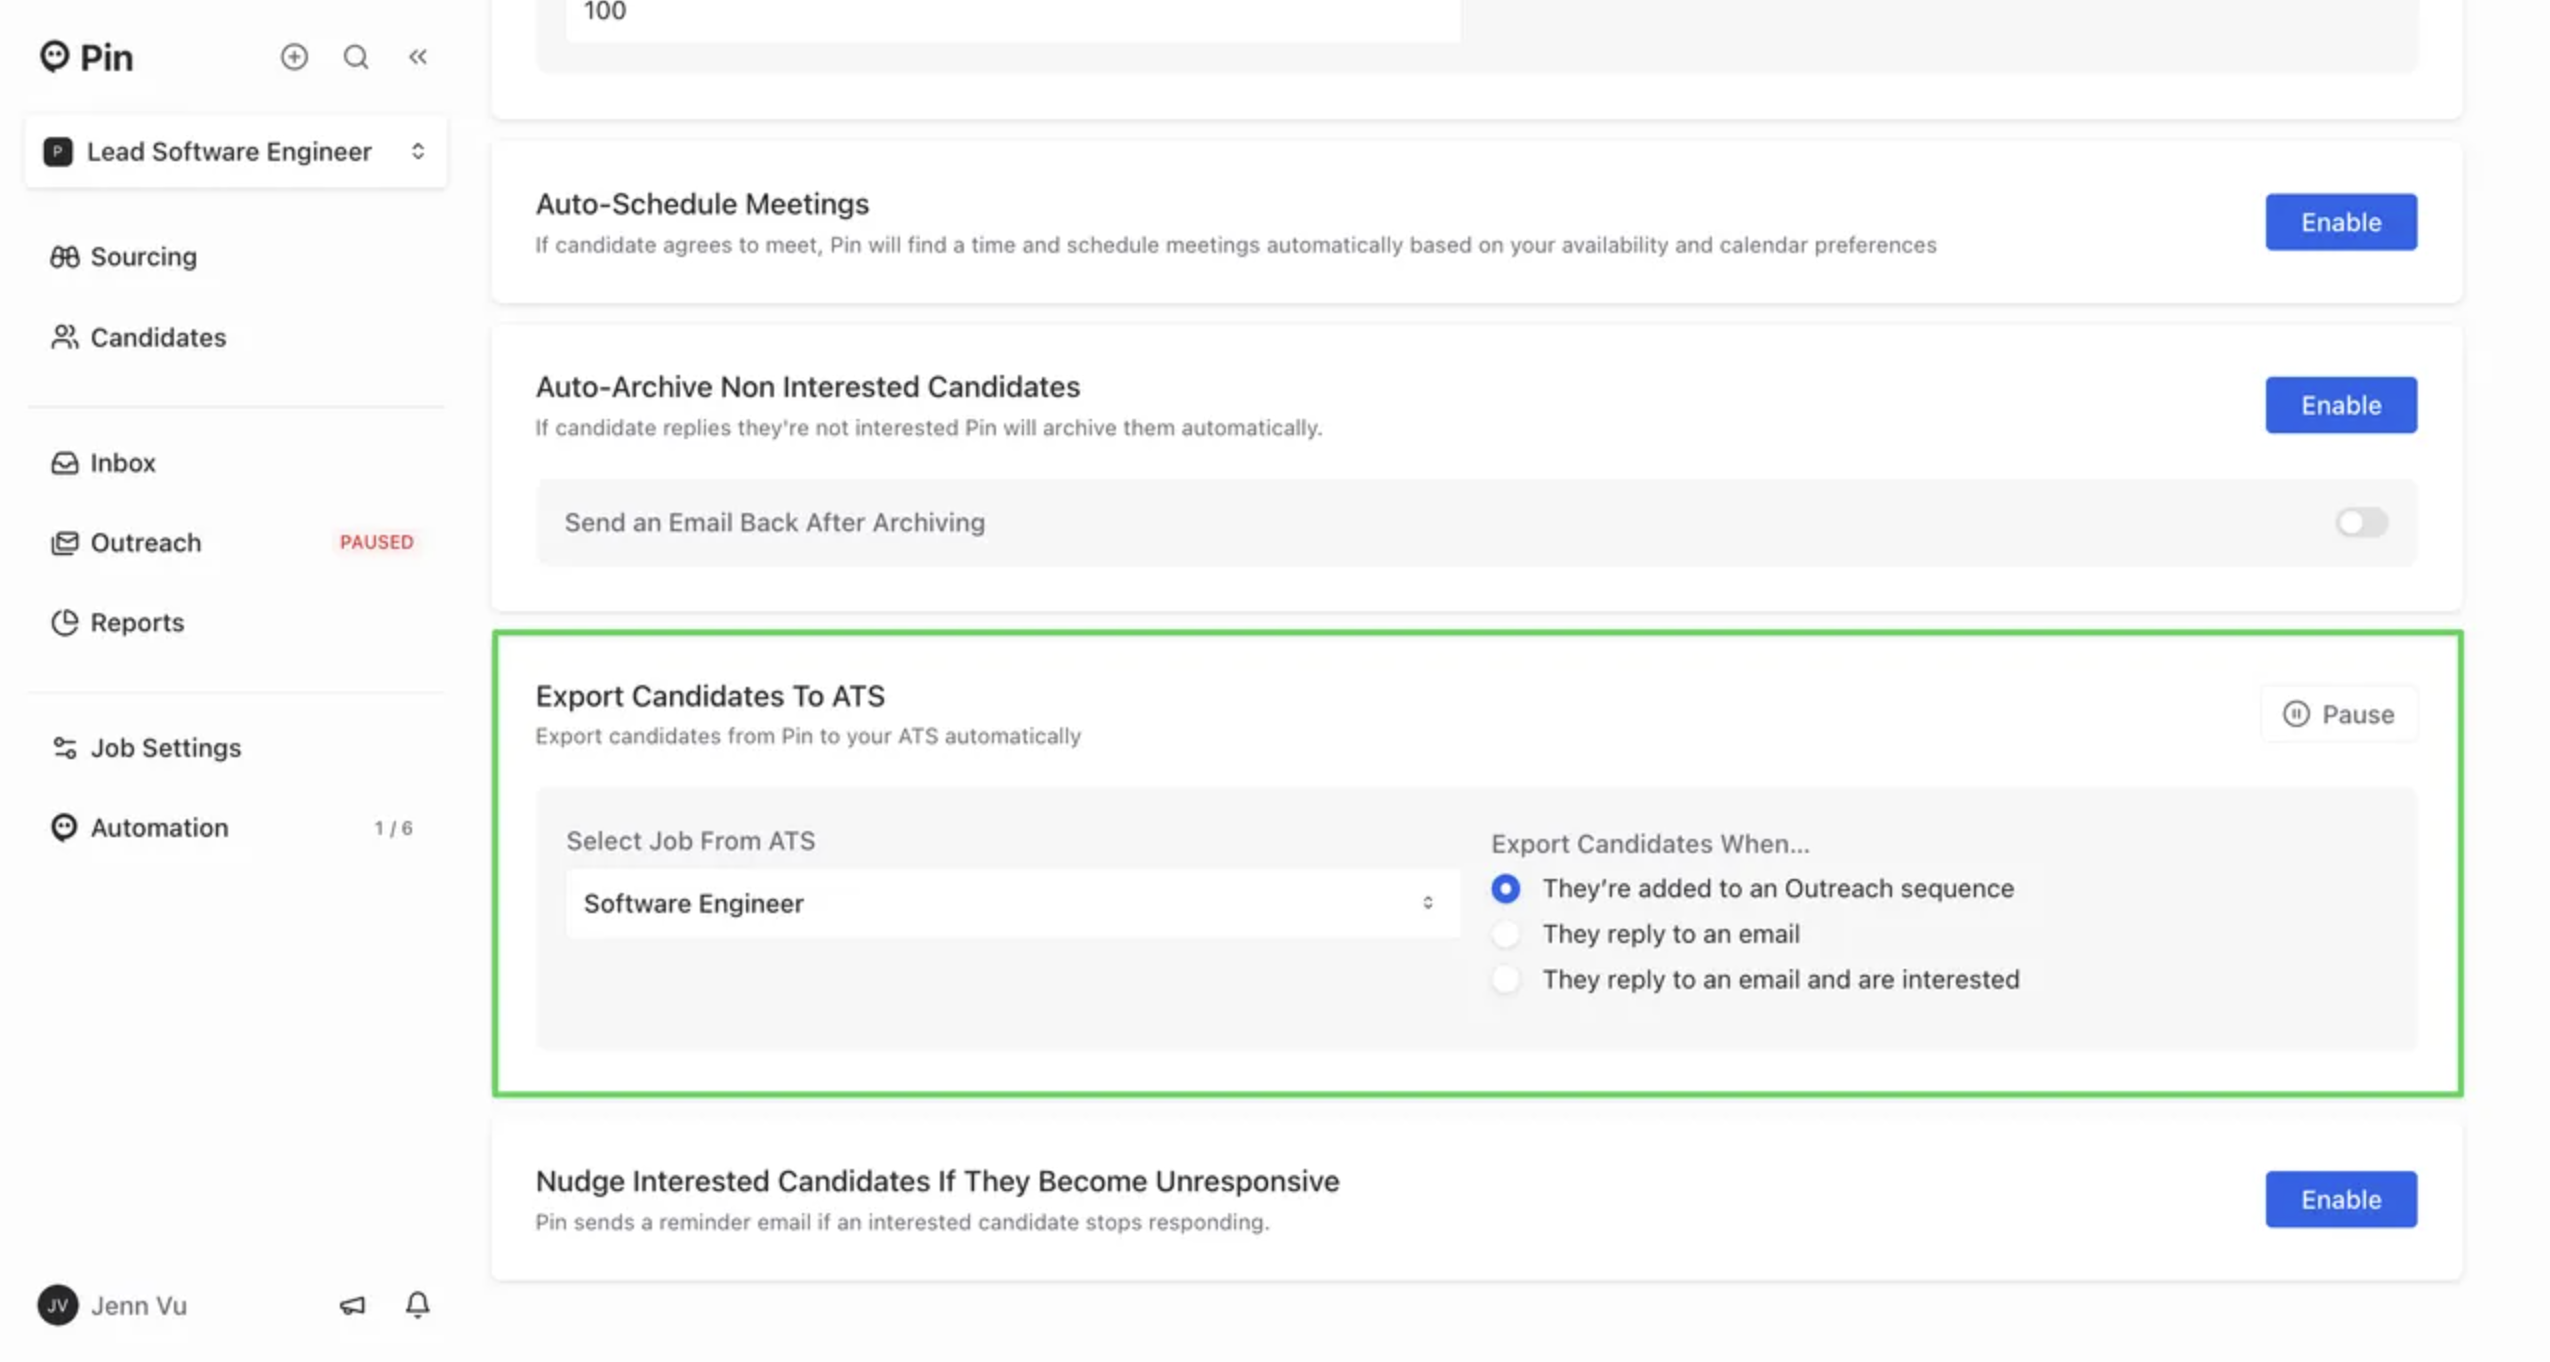Click the input field showing 100
Screen dimensions: 2550x1362
click(1012, 14)
